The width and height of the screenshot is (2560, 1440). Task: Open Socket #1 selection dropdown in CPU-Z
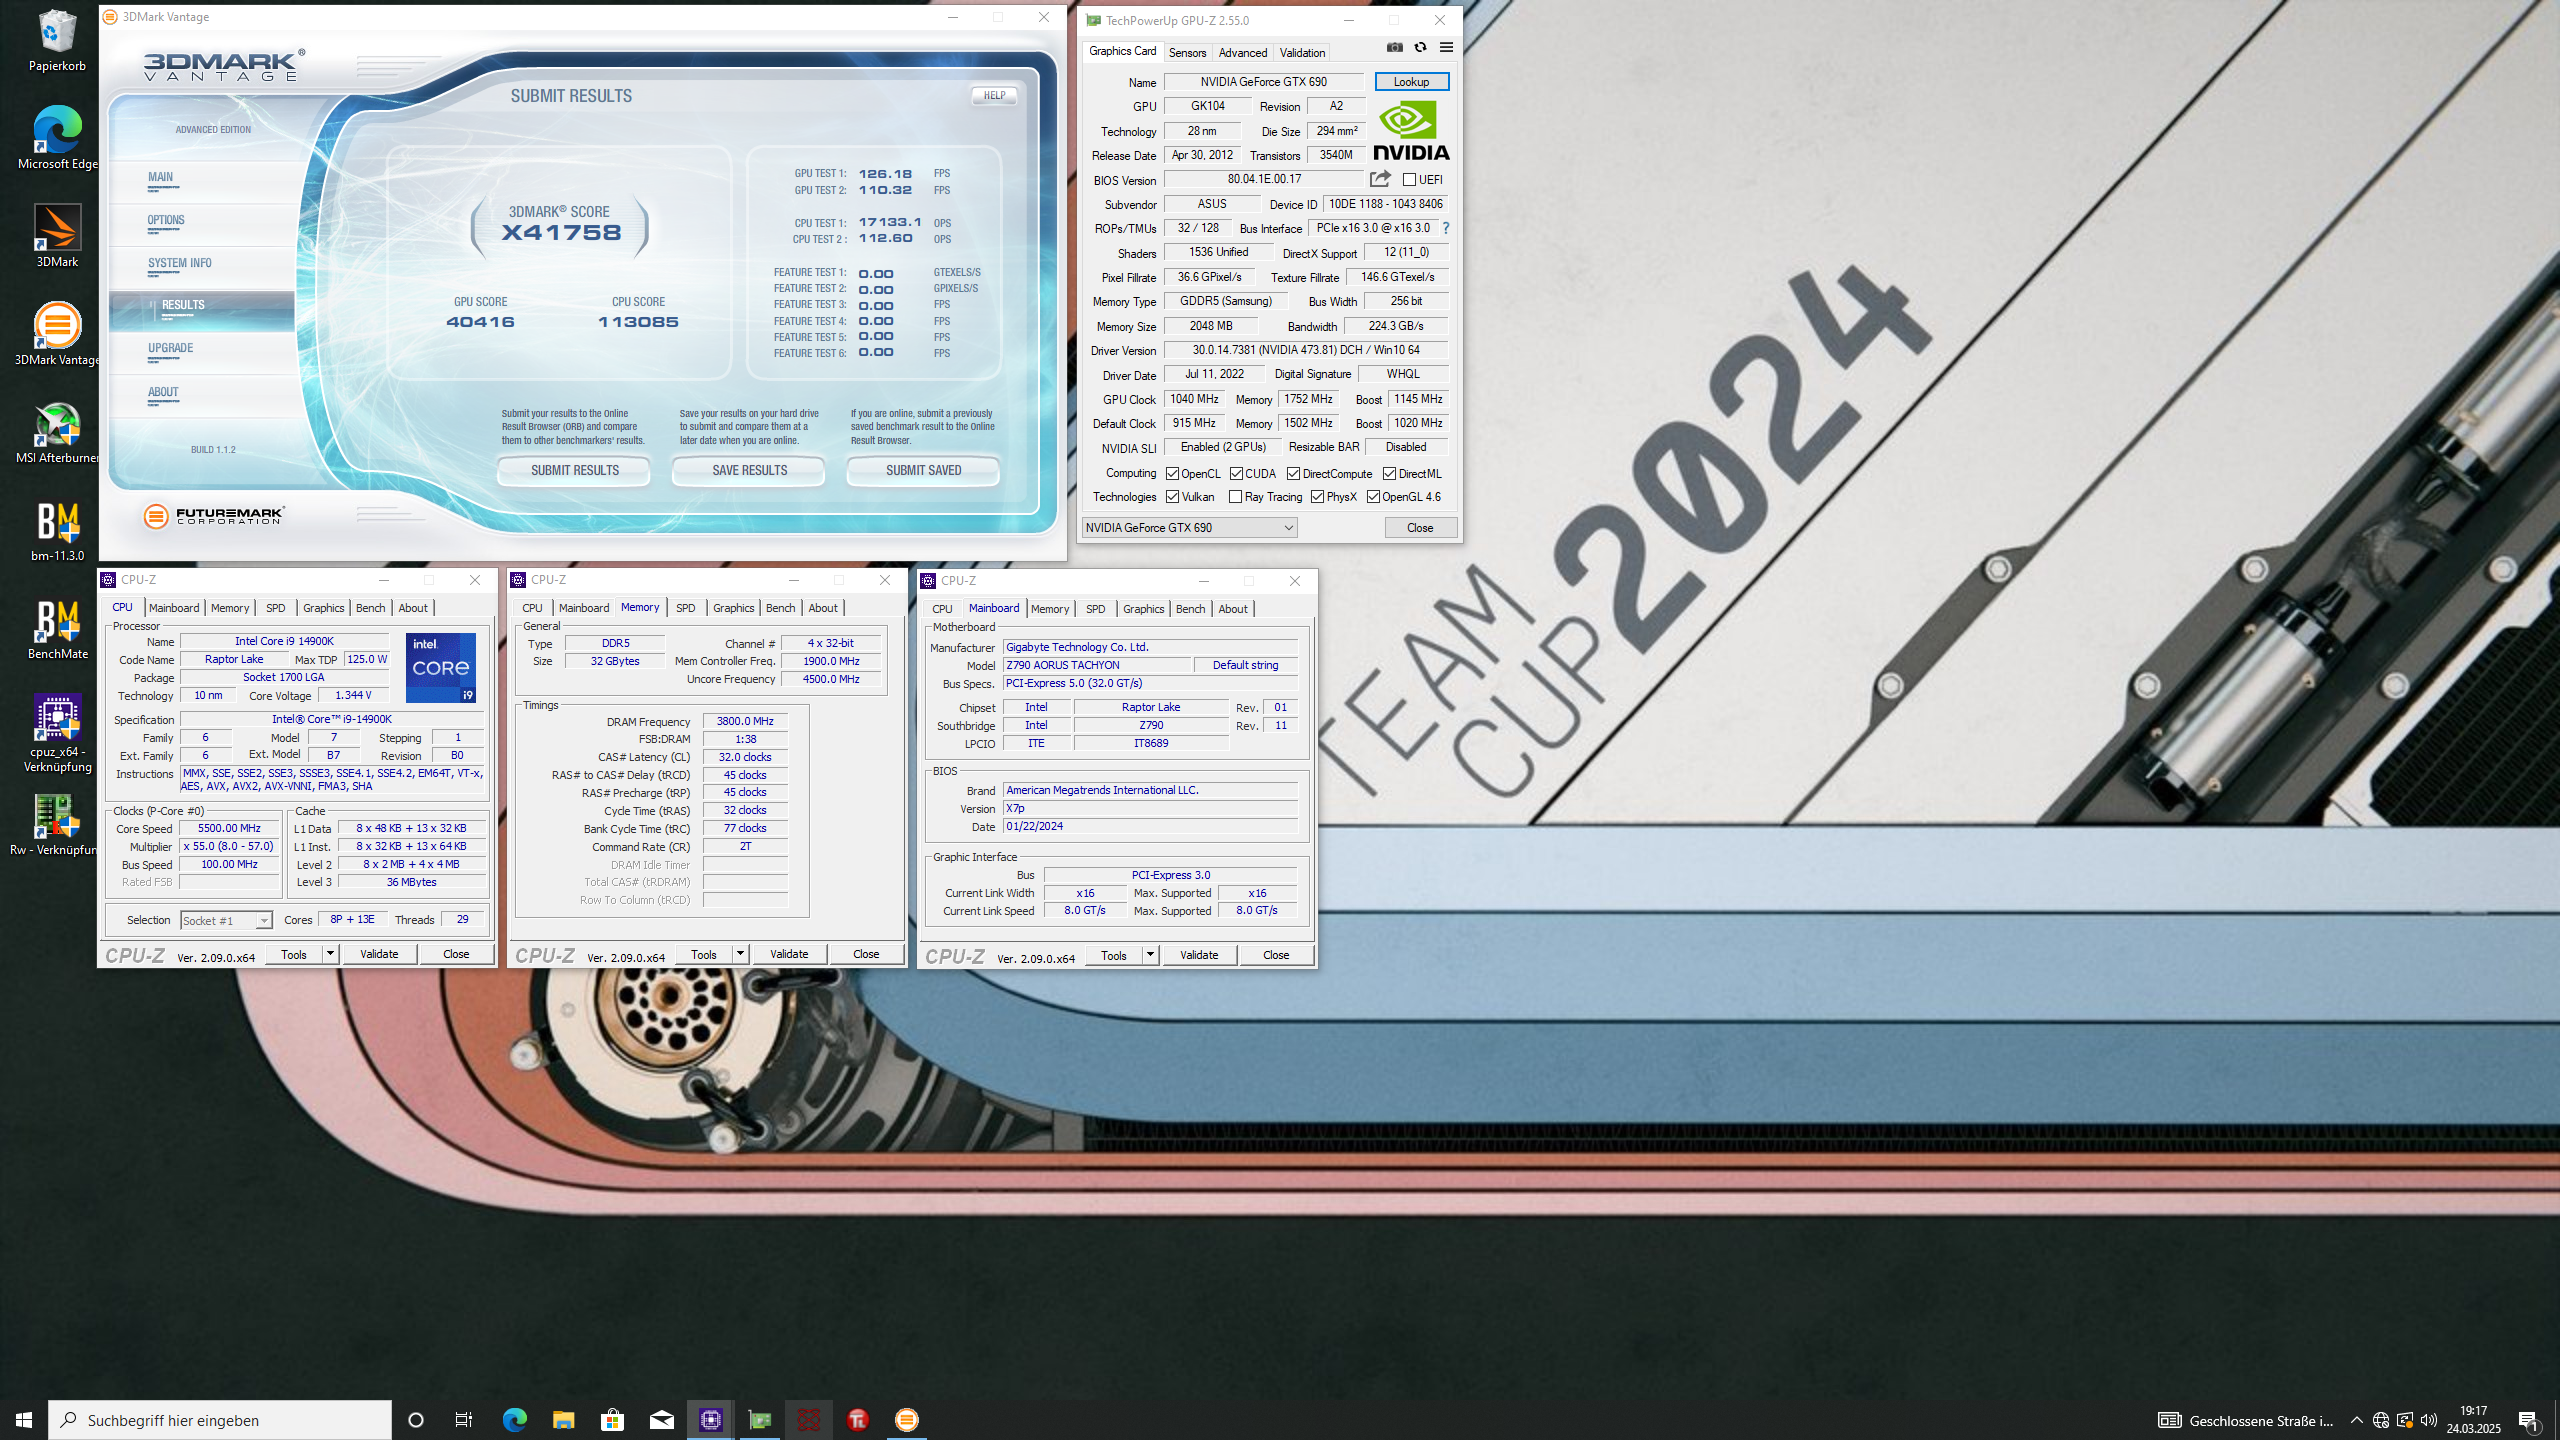click(226, 920)
